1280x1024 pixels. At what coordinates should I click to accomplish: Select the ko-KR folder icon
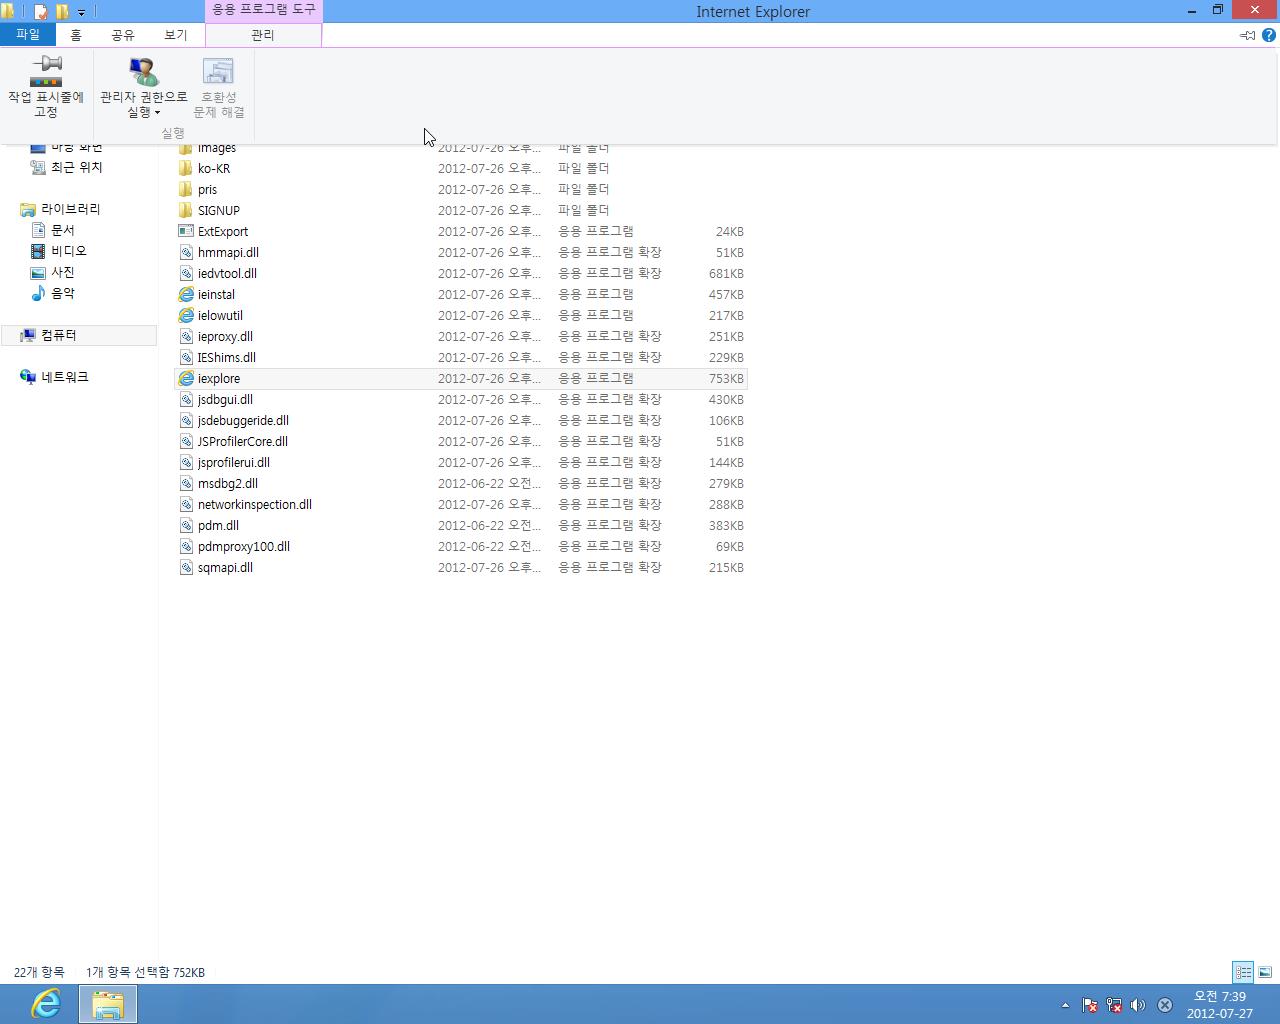[186, 168]
